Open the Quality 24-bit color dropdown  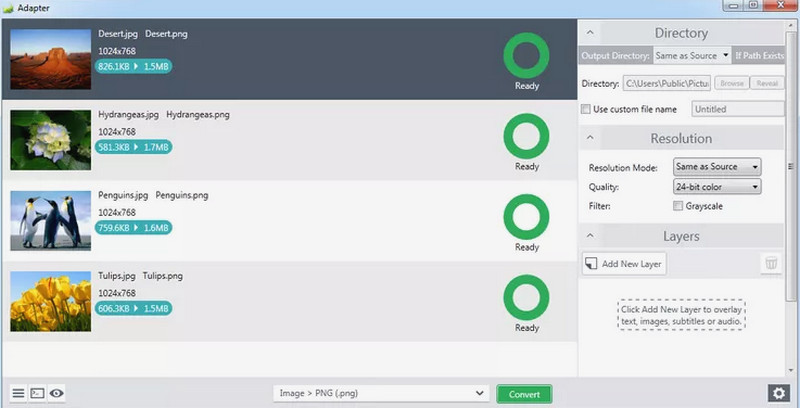click(x=716, y=187)
